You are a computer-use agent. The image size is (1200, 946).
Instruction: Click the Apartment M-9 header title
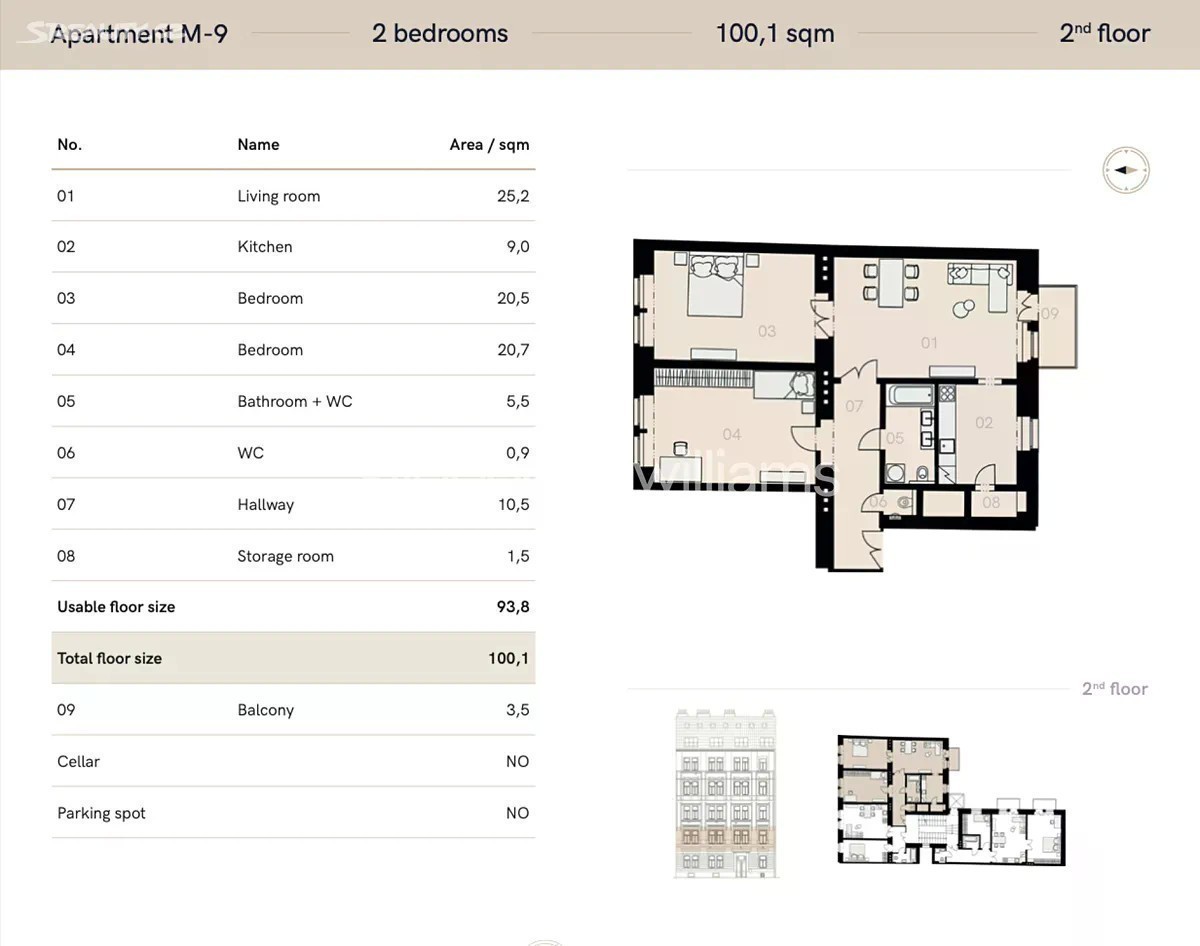[x=139, y=34]
